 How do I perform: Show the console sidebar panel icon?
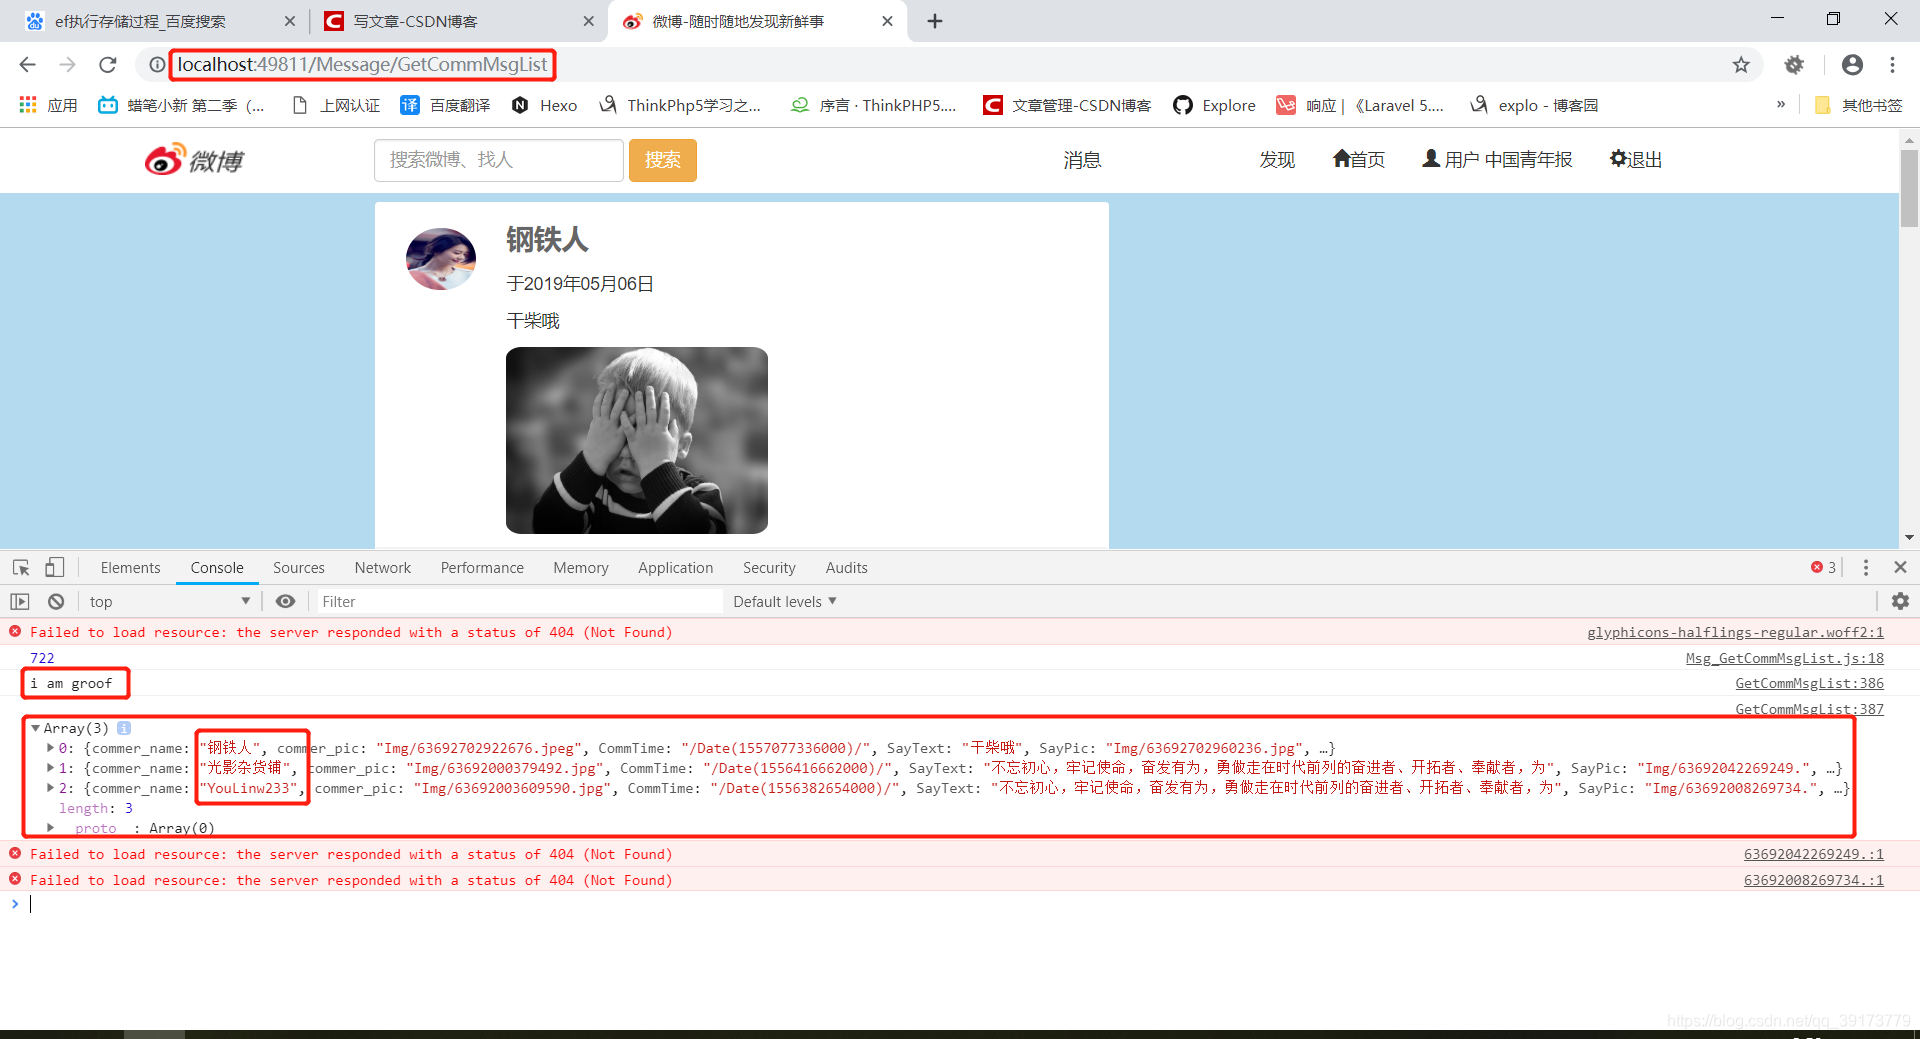pyautogui.click(x=19, y=601)
